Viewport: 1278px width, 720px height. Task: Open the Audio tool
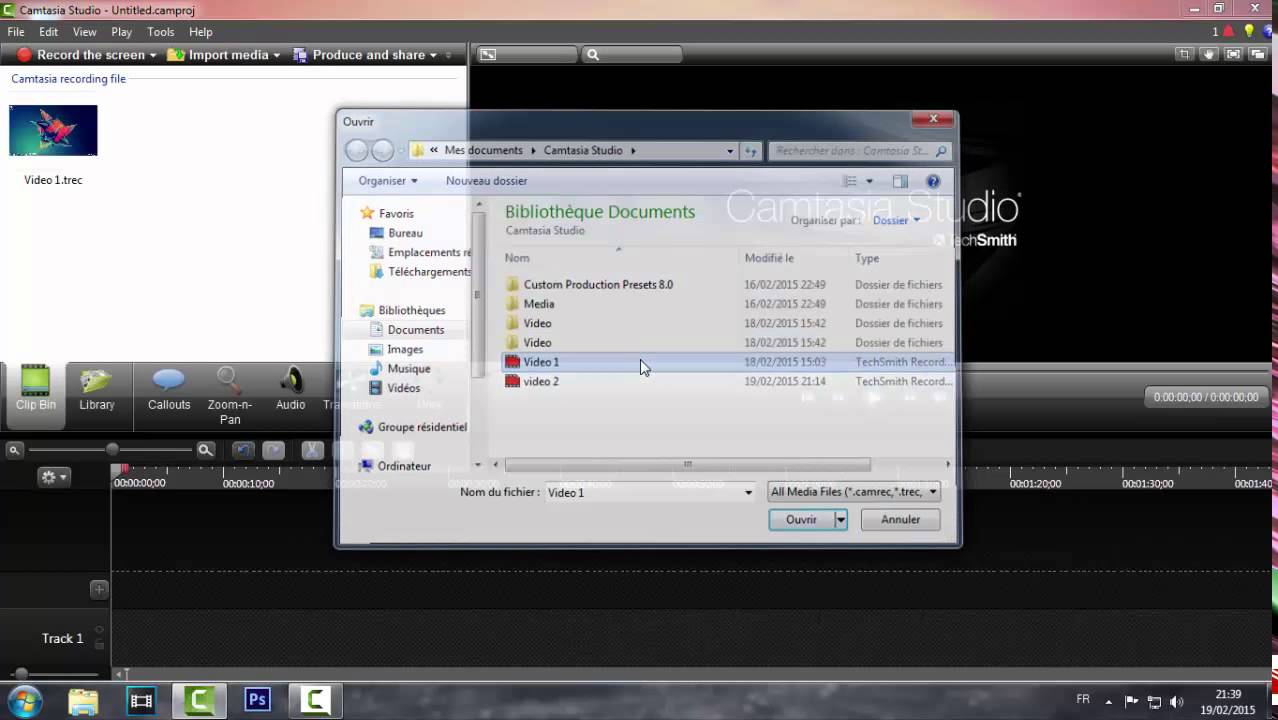pyautogui.click(x=291, y=389)
